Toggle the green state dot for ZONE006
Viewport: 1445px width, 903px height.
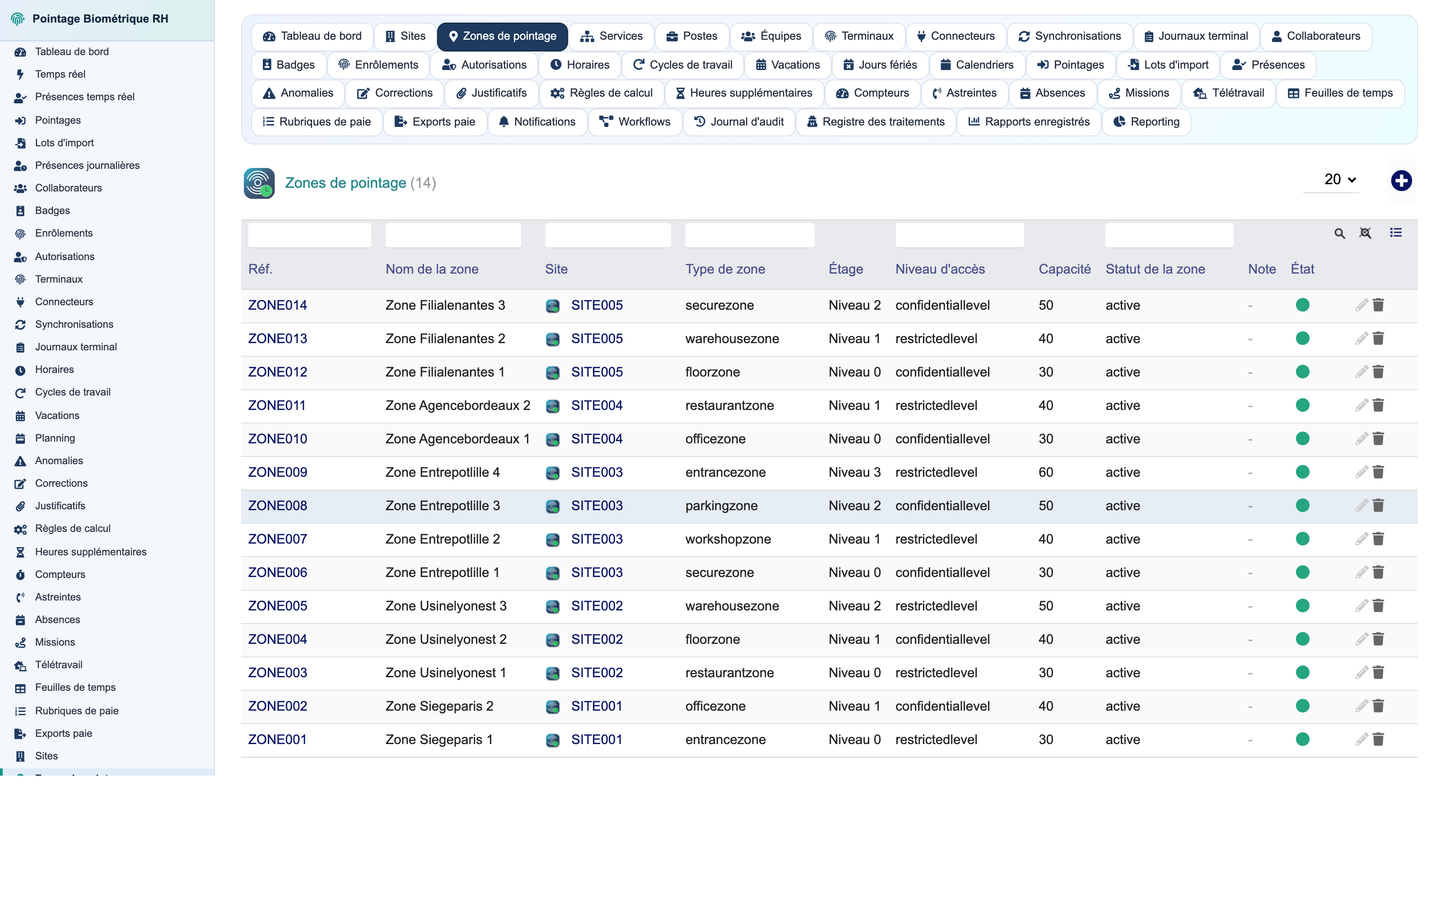click(x=1302, y=572)
